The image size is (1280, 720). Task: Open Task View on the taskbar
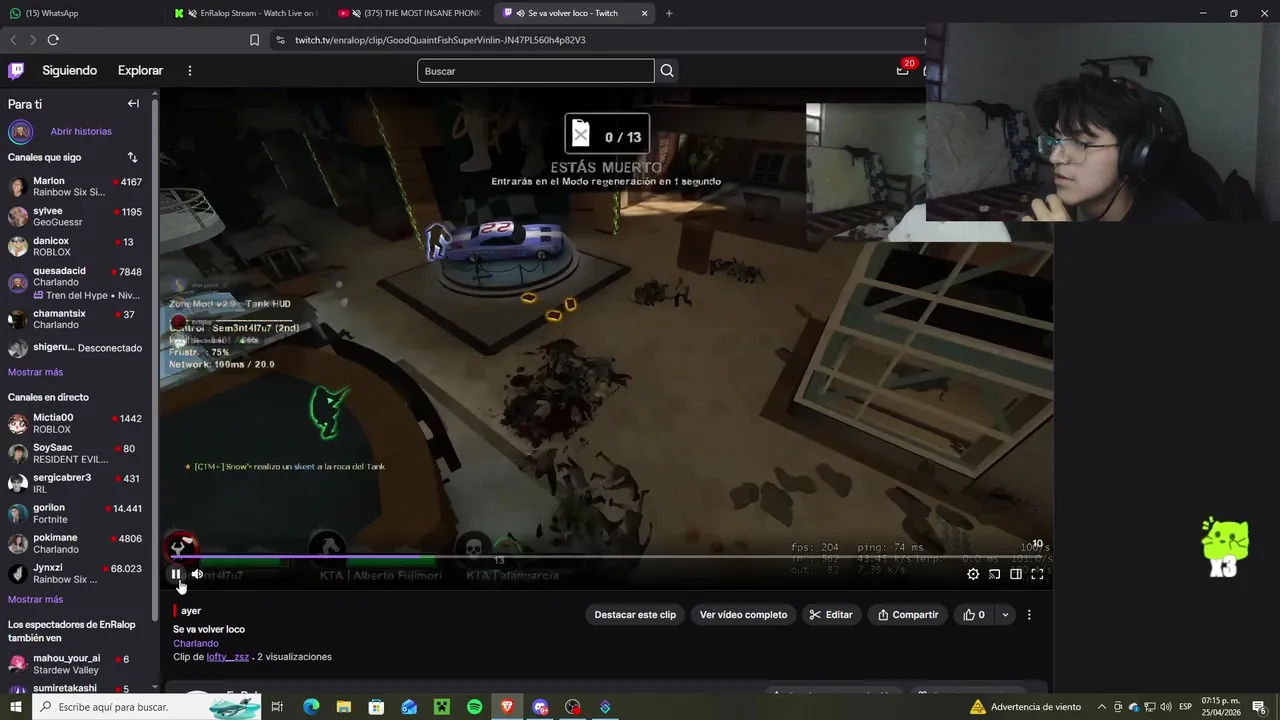(277, 707)
